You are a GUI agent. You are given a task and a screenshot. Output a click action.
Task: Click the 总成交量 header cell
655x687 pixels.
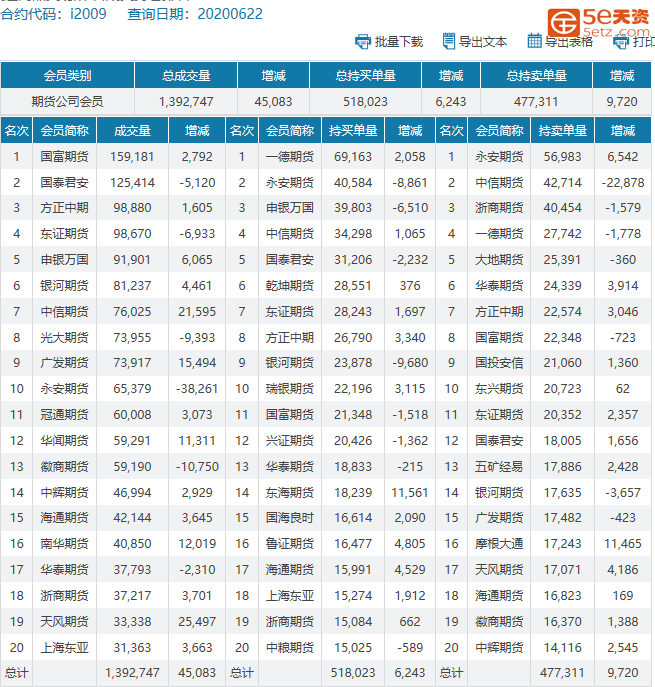point(186,75)
